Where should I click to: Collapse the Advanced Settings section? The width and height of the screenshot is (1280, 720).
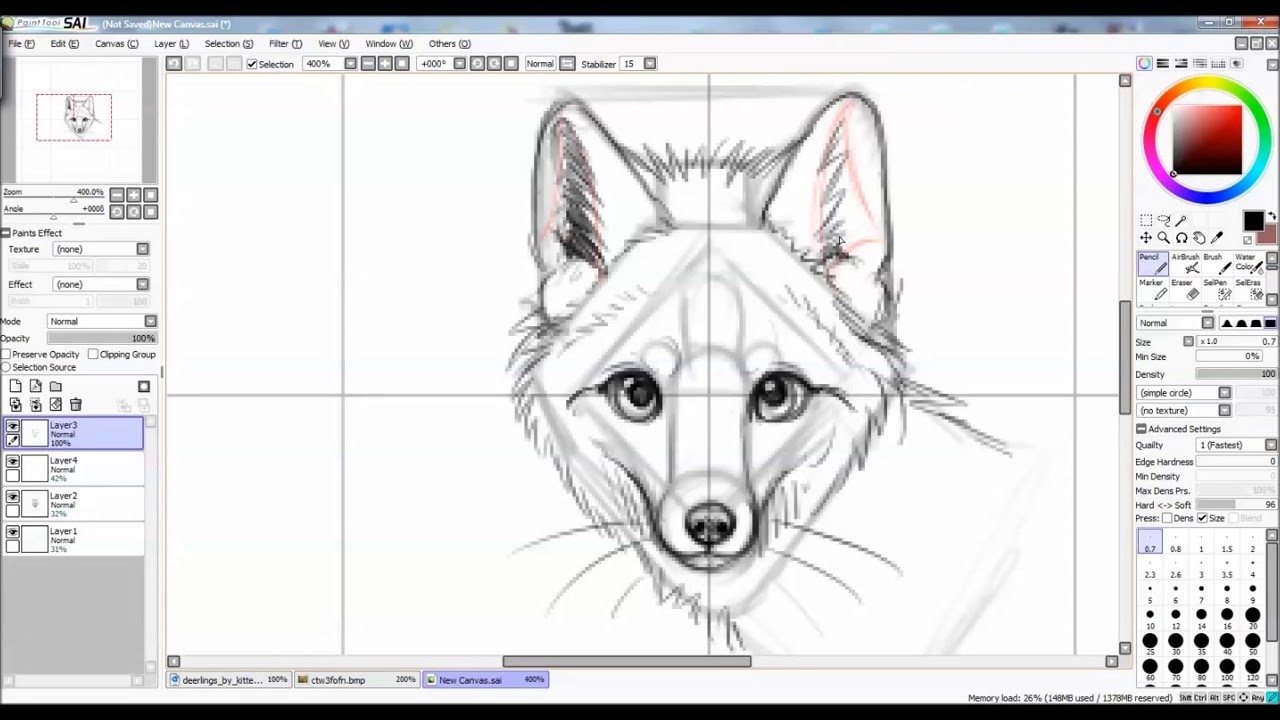[1140, 428]
